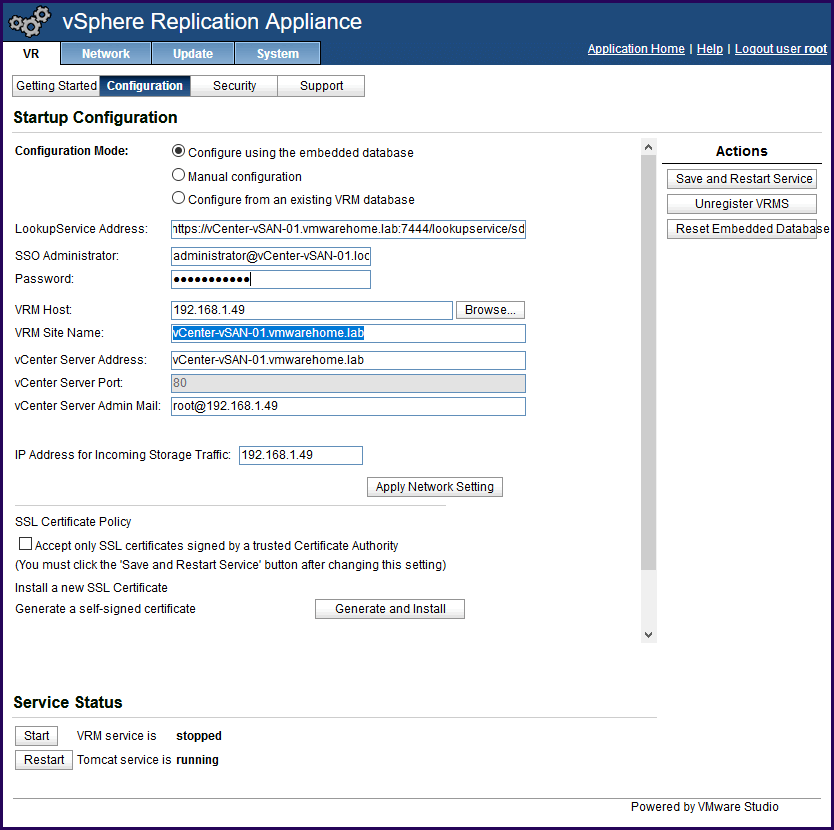Click 'vSphere Replication Appliance' title text
Viewport: 834px width, 830px height.
click(x=212, y=21)
